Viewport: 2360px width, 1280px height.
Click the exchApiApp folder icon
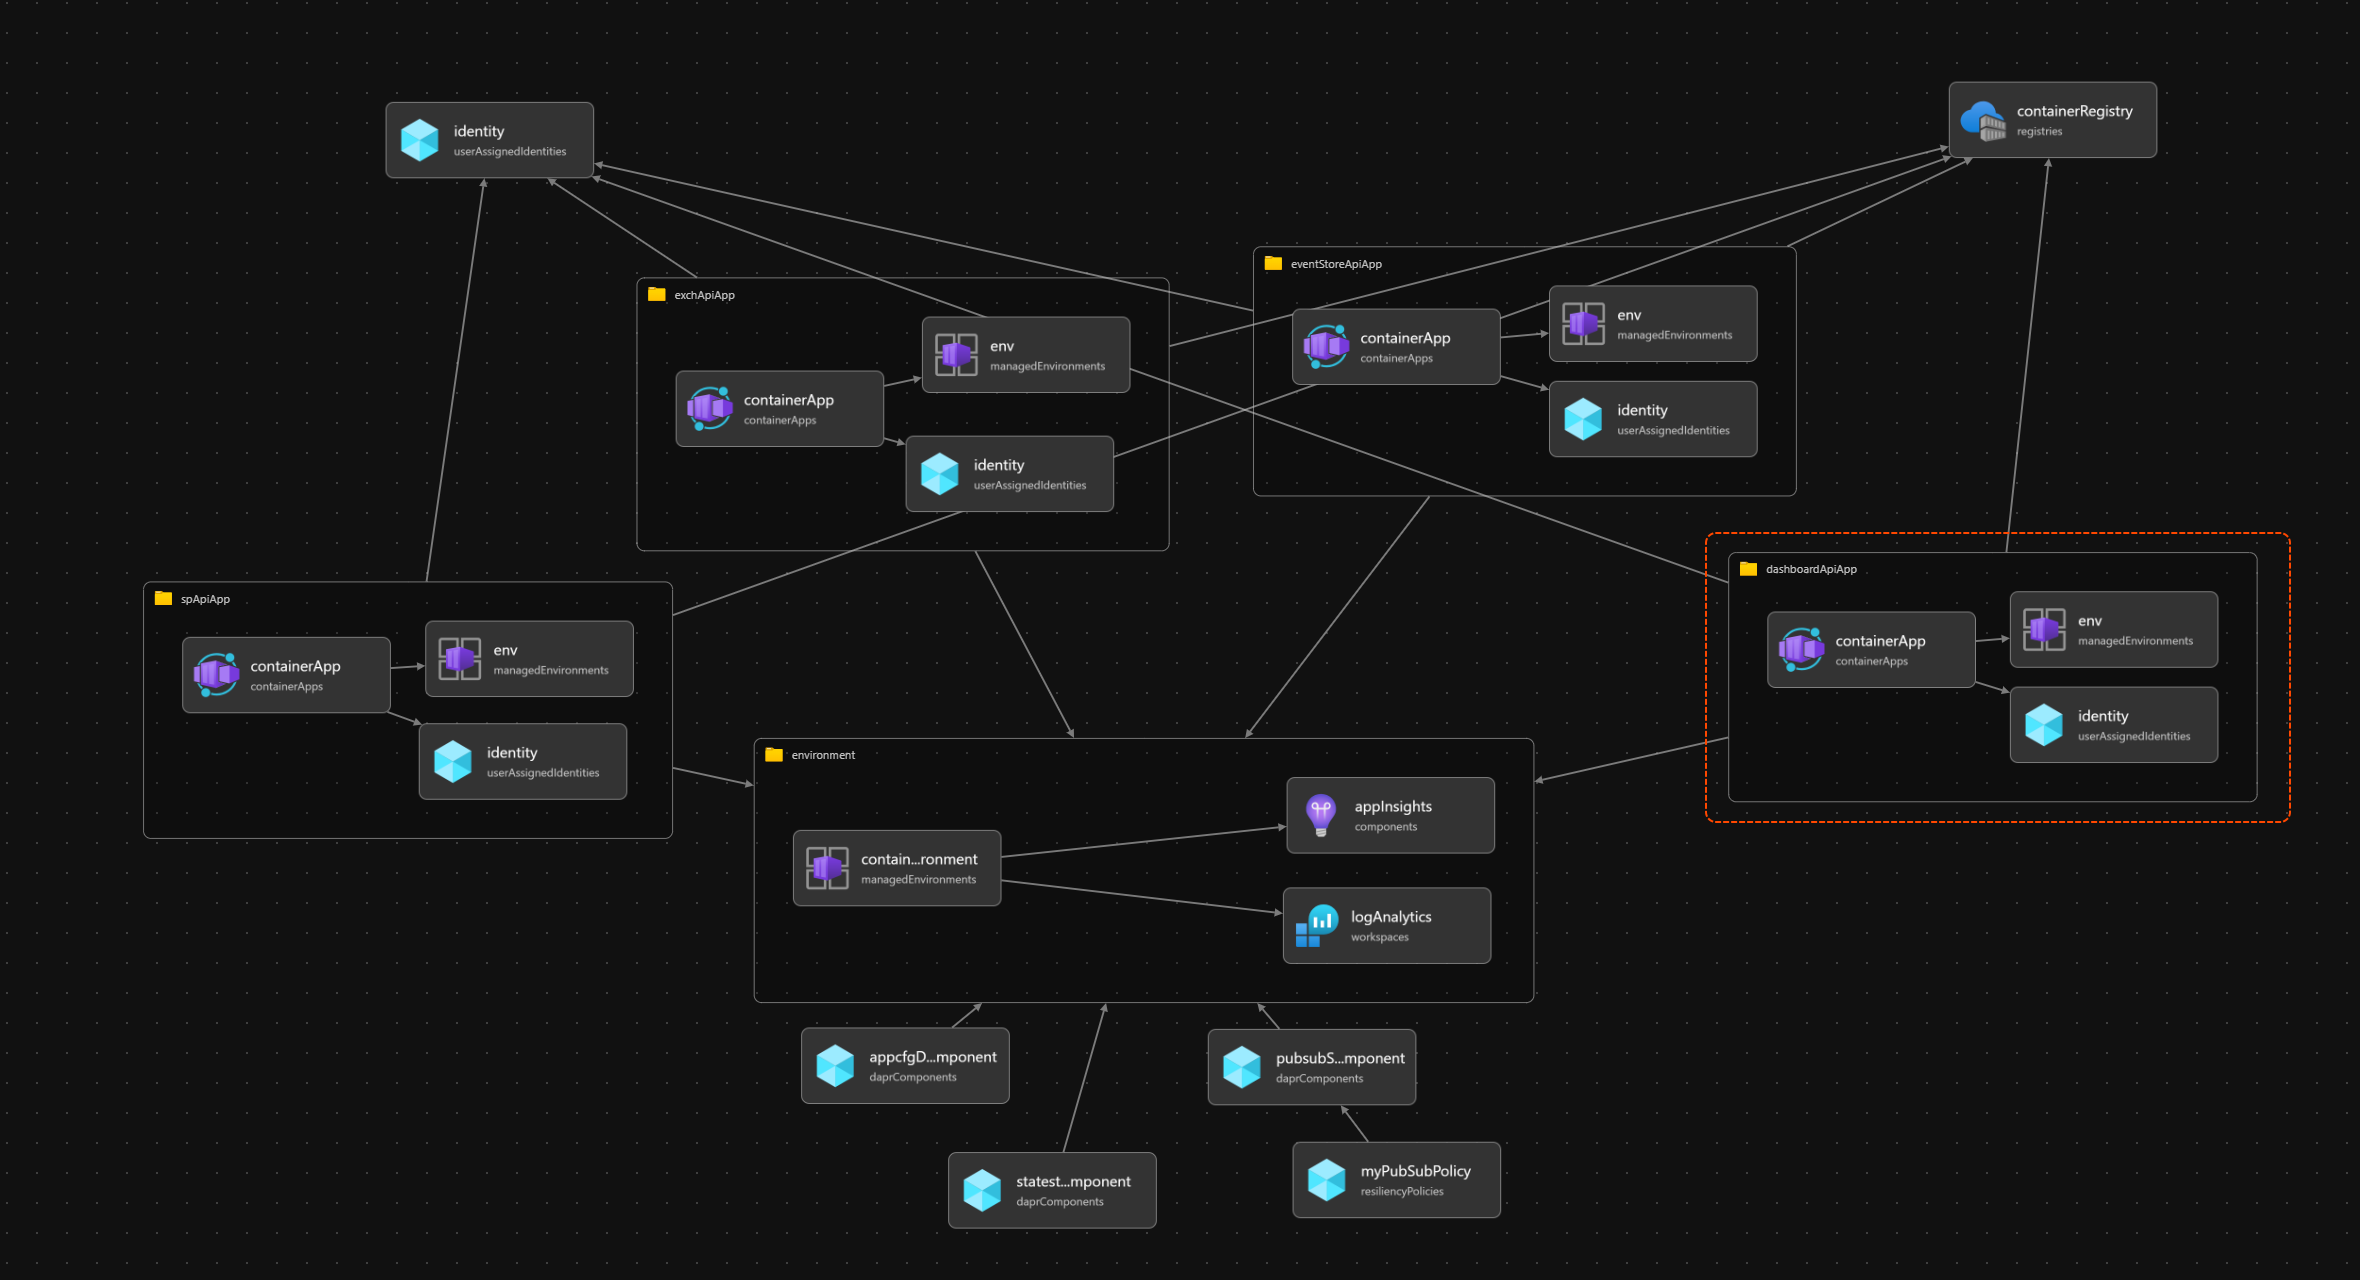657,295
